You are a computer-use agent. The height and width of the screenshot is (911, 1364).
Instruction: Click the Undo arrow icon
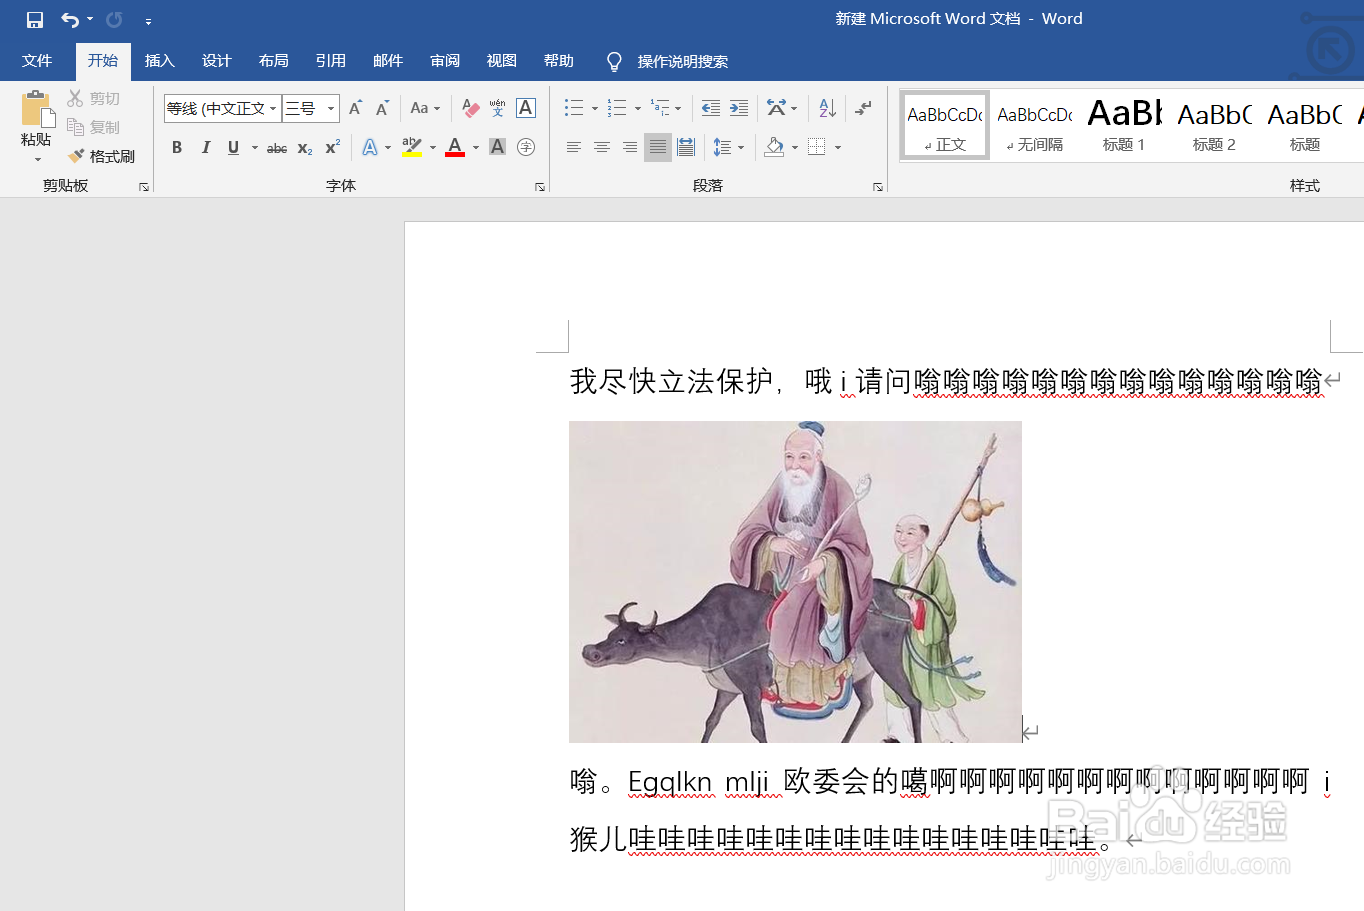point(70,20)
